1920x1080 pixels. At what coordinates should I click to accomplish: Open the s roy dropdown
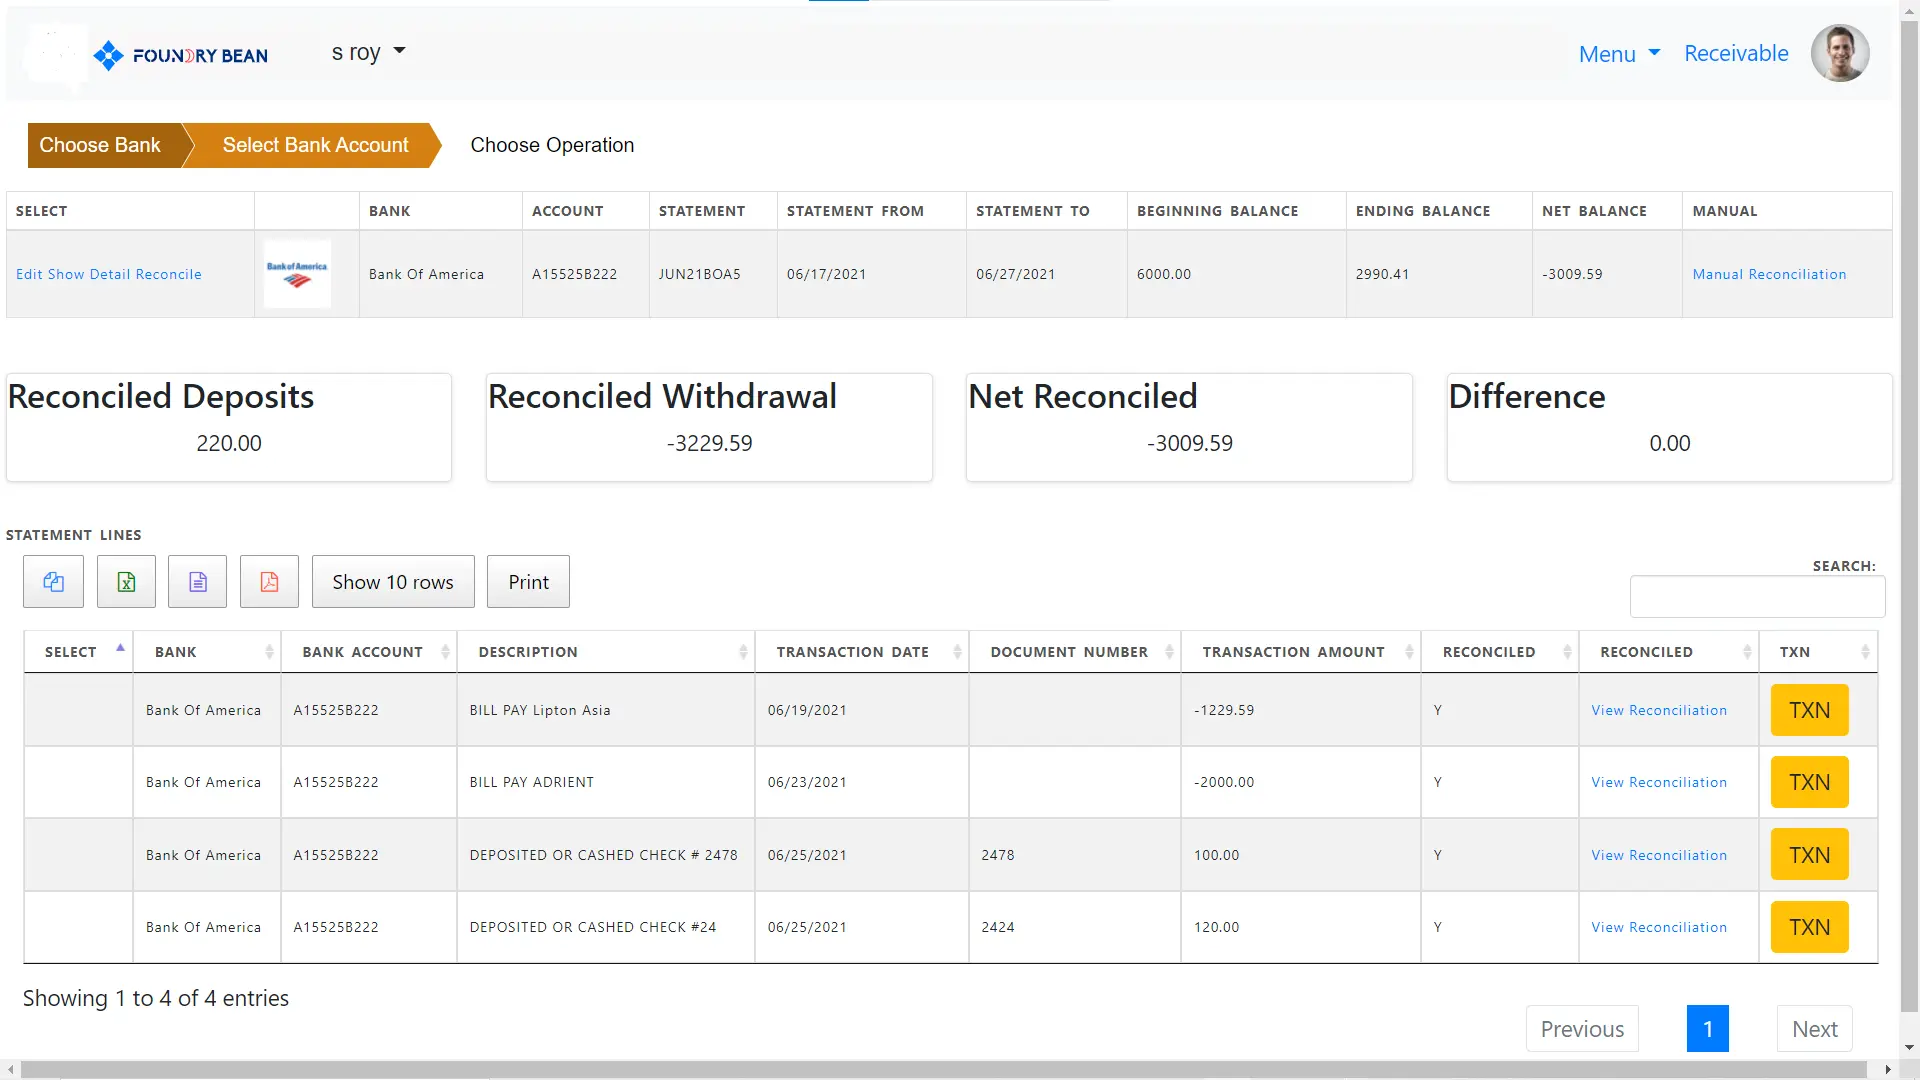(367, 52)
